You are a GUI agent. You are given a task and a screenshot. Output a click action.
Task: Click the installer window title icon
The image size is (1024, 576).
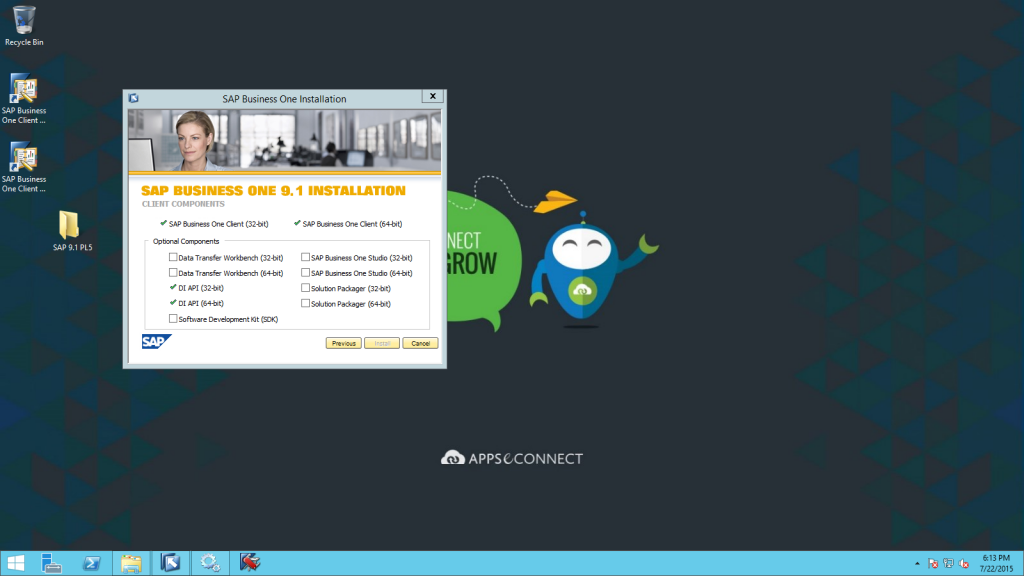click(134, 98)
